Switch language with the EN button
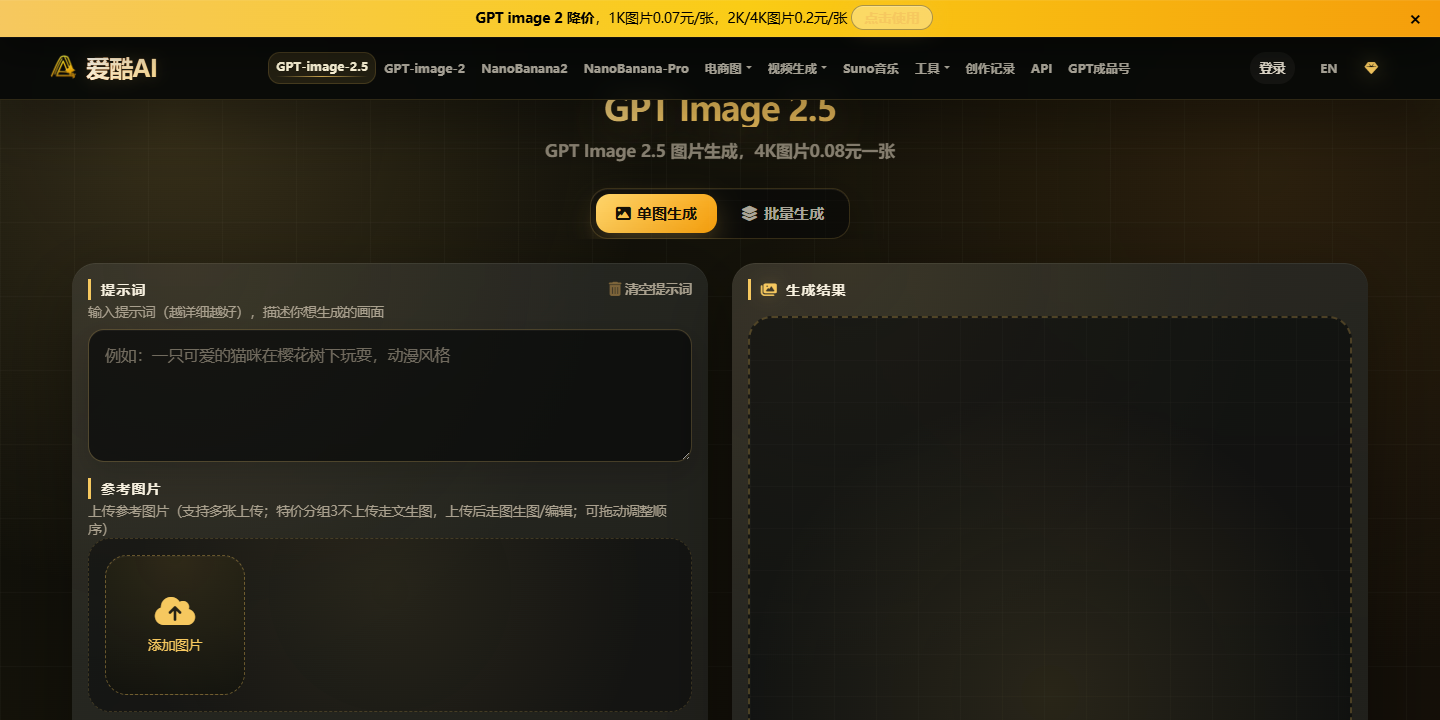 [x=1328, y=68]
